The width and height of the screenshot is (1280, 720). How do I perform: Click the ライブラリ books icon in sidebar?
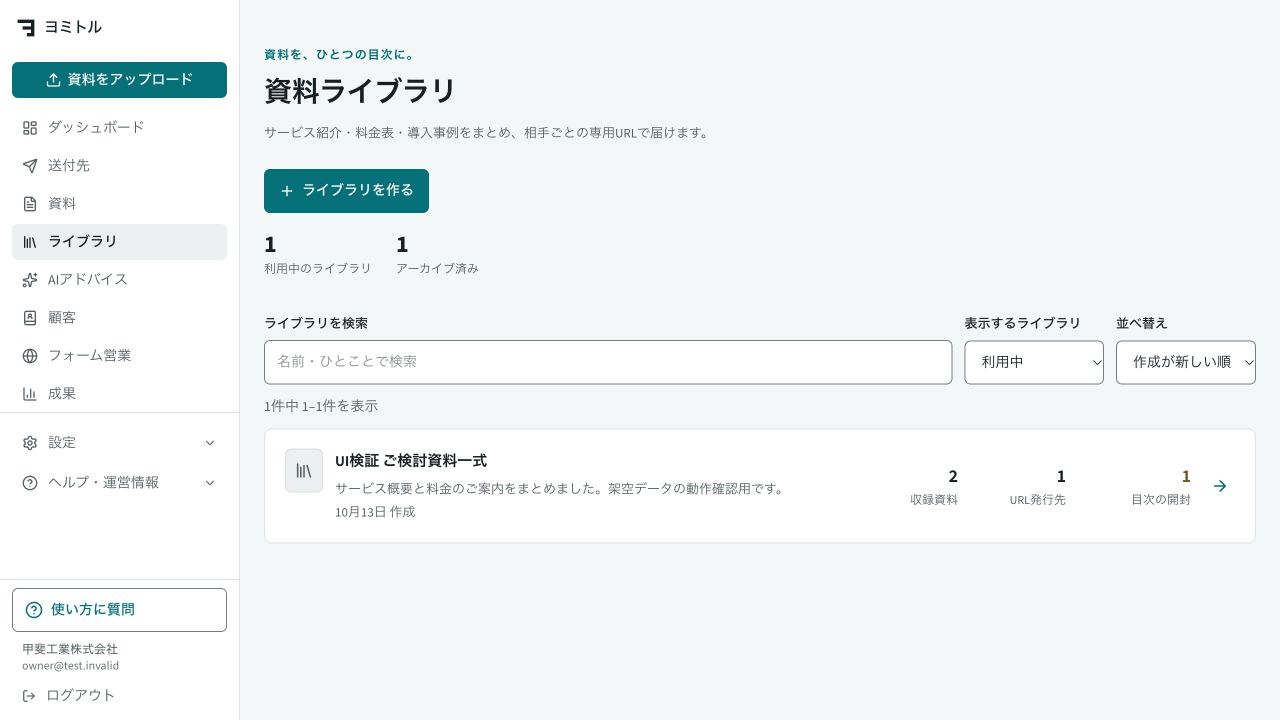(x=30, y=242)
